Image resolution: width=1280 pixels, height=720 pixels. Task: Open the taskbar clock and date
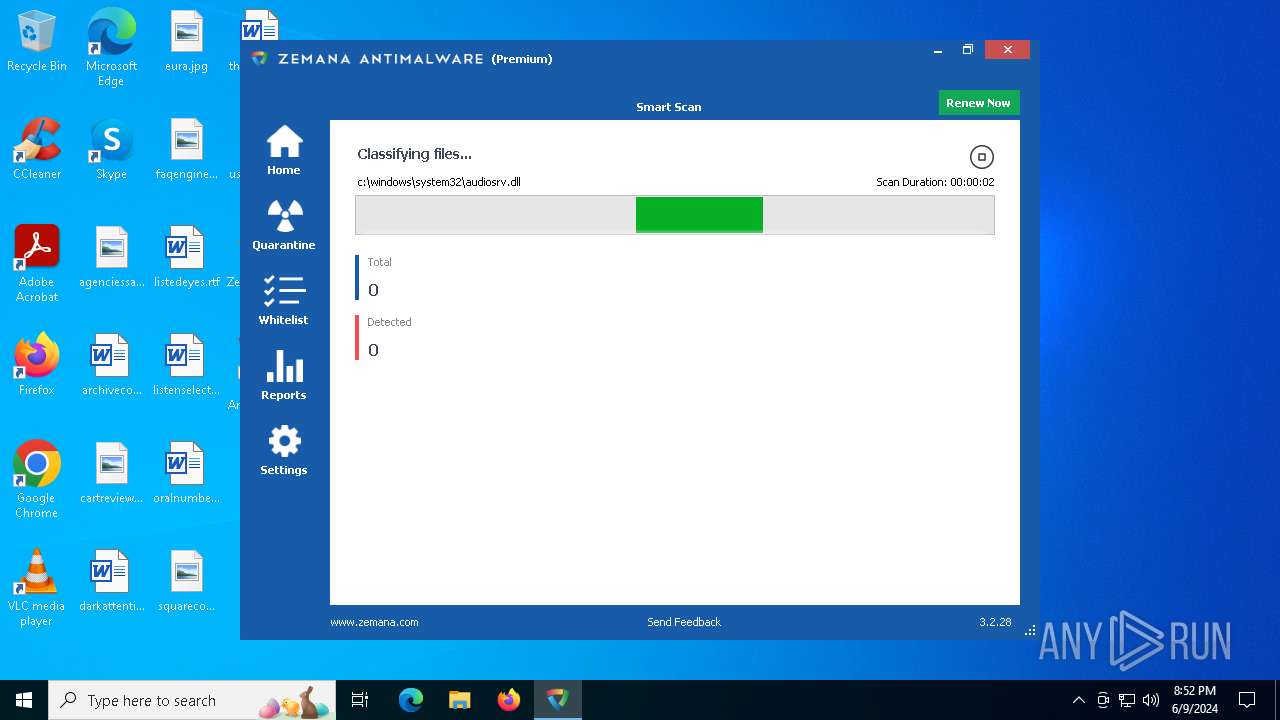click(x=1195, y=700)
